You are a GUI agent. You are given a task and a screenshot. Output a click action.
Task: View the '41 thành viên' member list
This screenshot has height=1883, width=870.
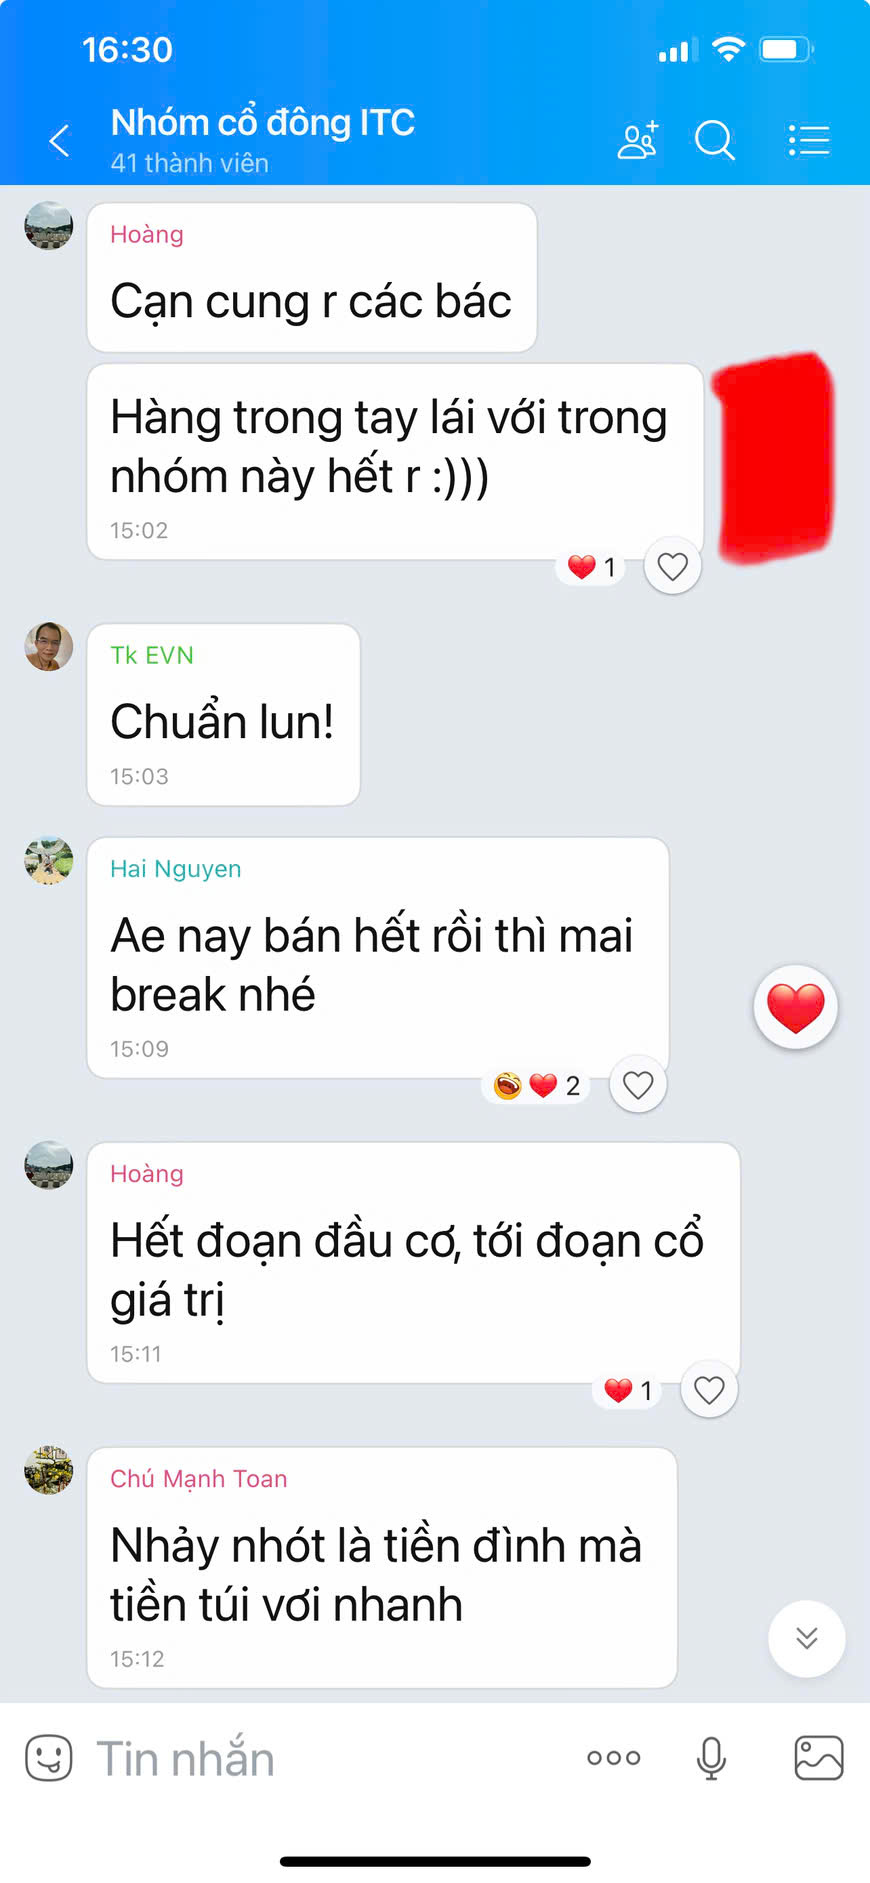click(189, 163)
